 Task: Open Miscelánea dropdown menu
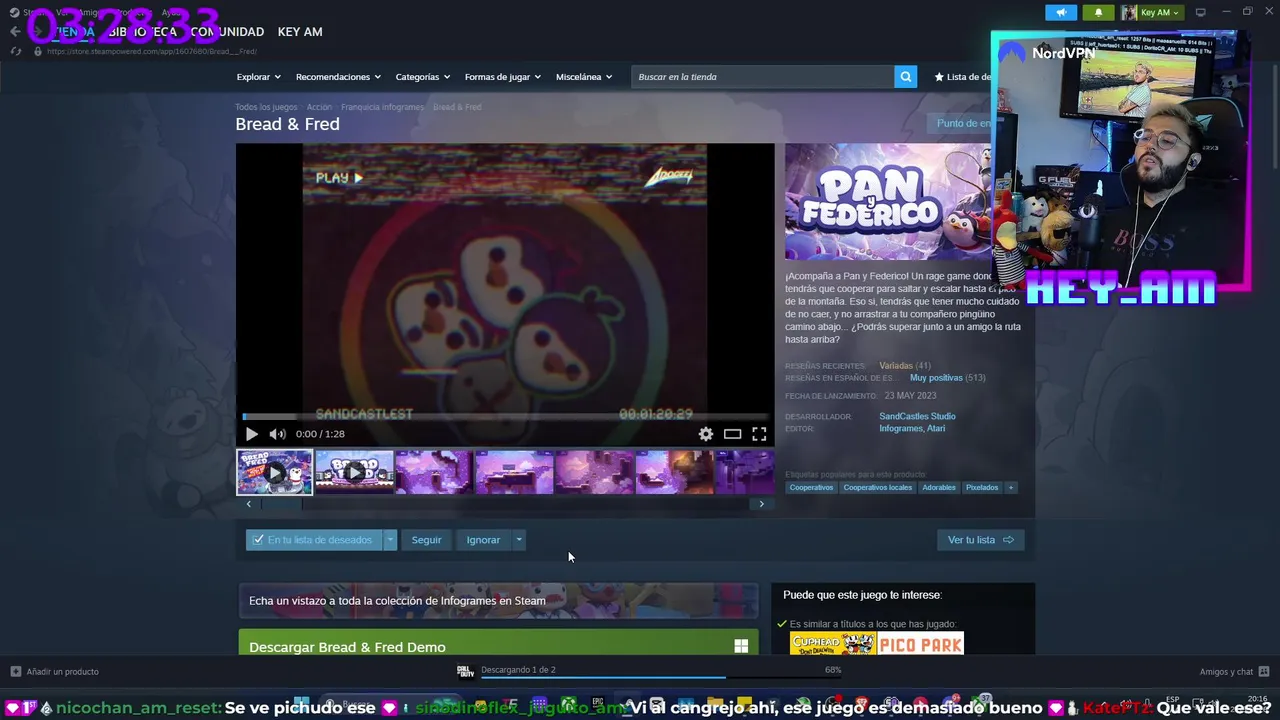click(583, 77)
